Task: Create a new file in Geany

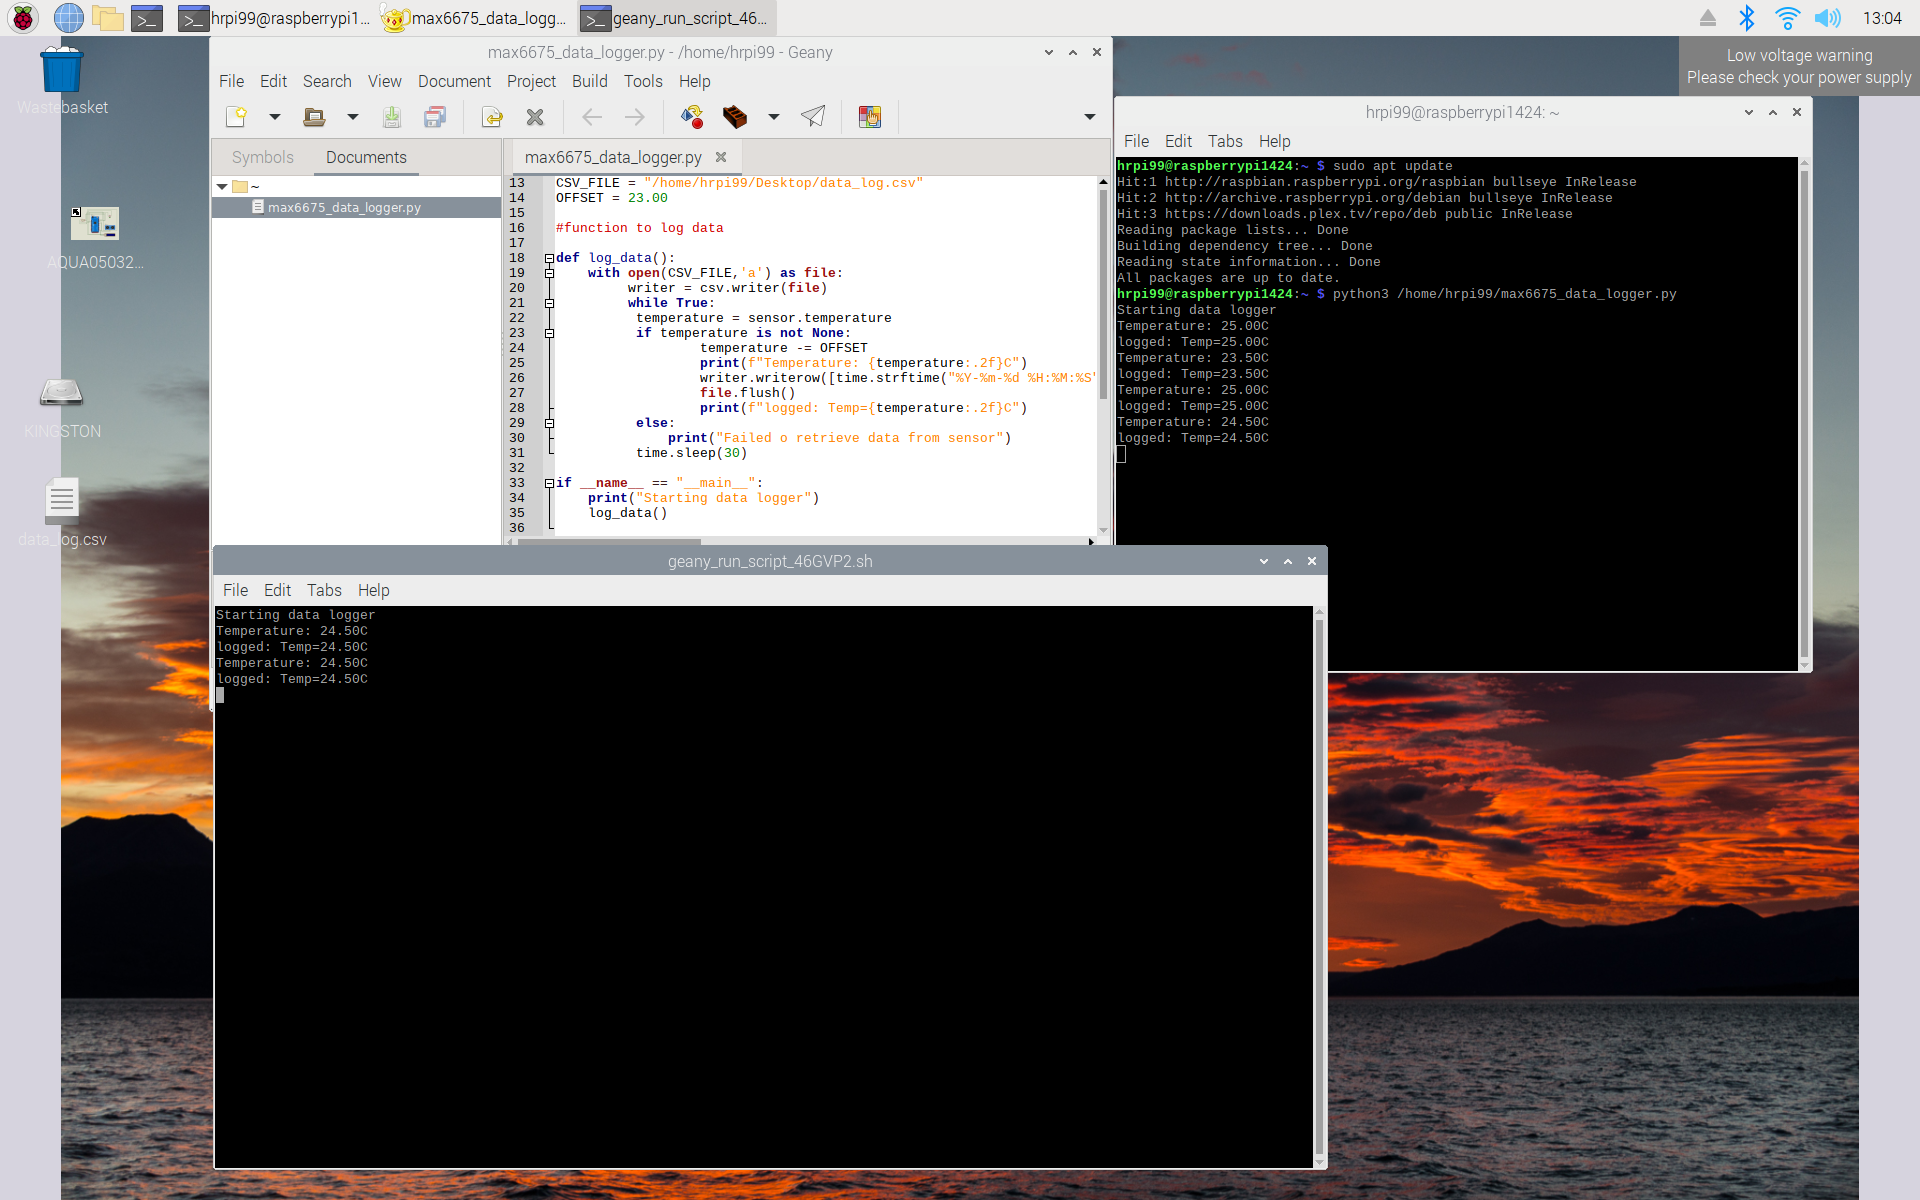Action: (236, 117)
